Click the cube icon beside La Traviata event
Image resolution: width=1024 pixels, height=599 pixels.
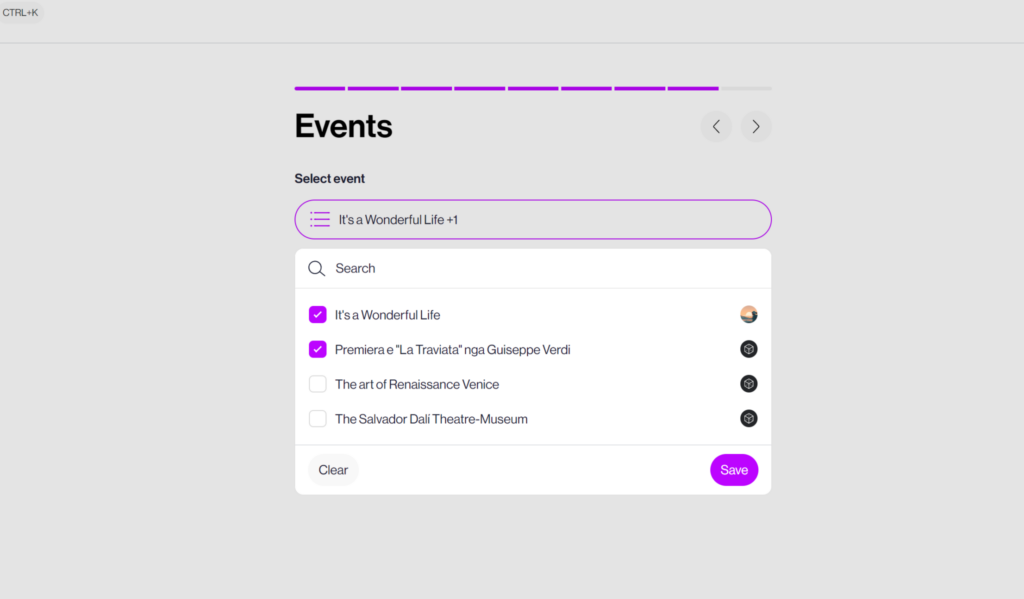point(749,349)
